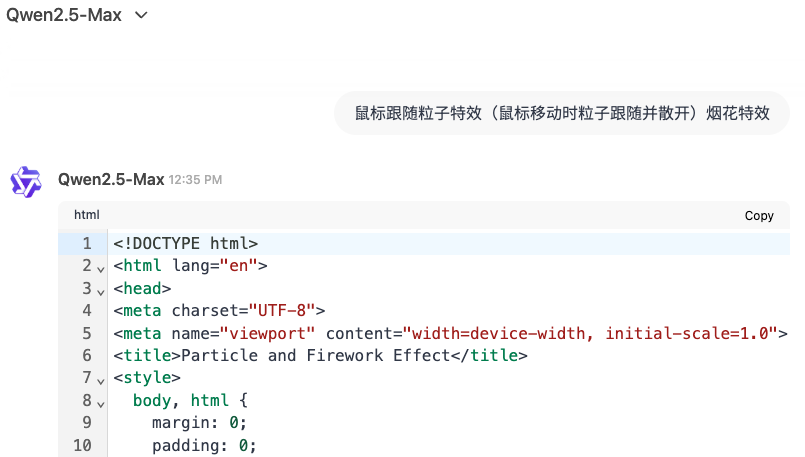
Task: Click the html language label on the code block
Action: click(x=87, y=215)
